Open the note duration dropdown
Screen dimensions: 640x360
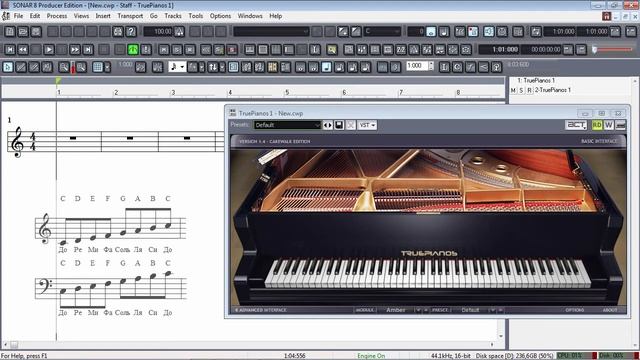[177, 67]
